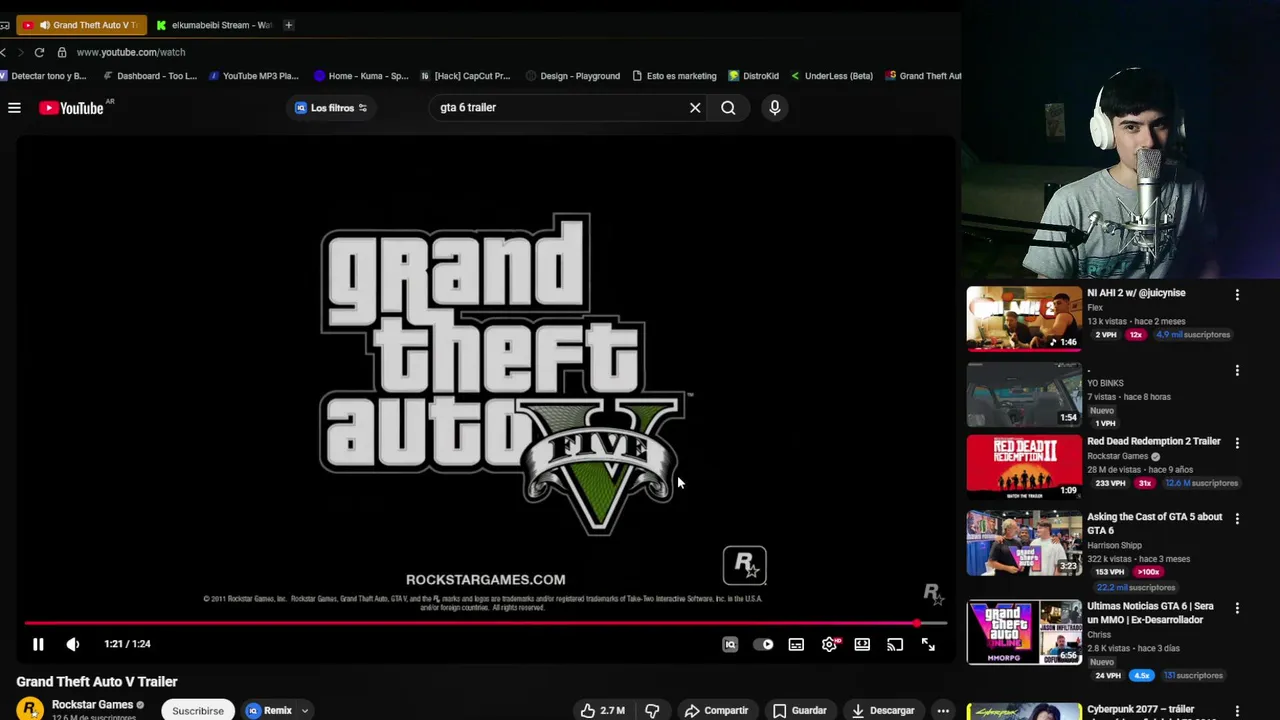Open 'Dashboard - Too L...' bookmark
The height and width of the screenshot is (720, 1280).
150,76
